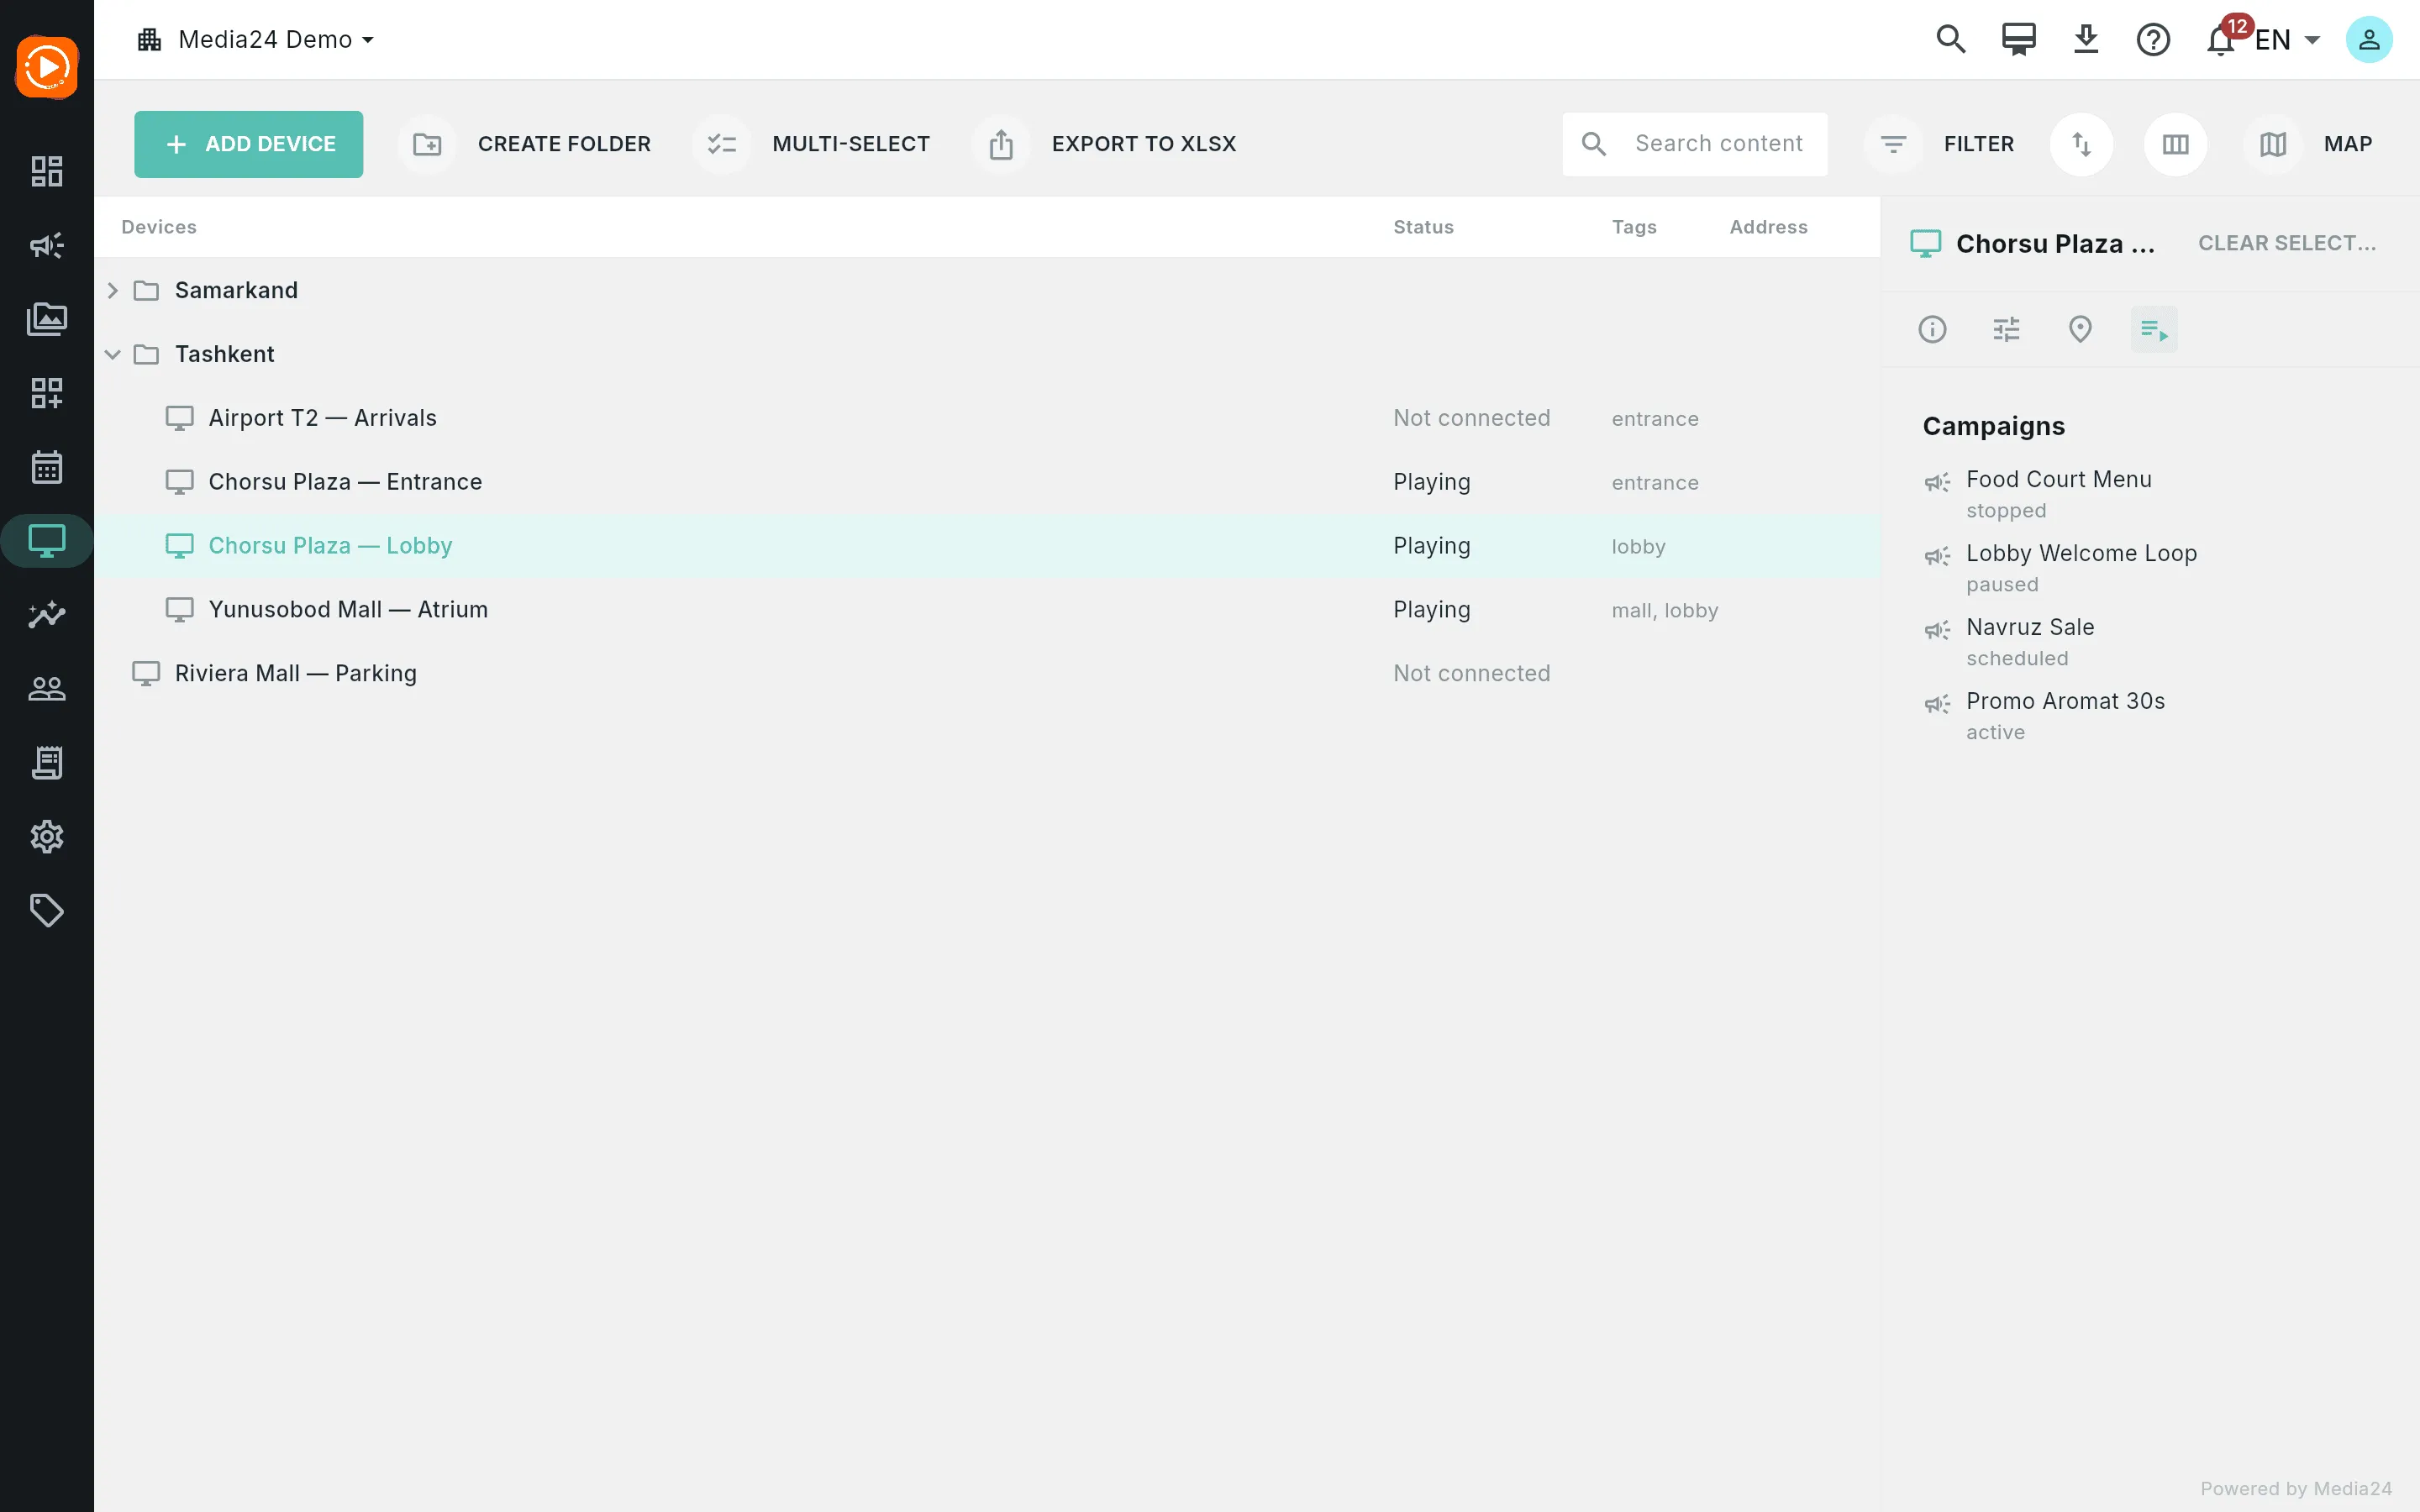Open the reports receipt sidebar icon
Screen dimensions: 2420x1512
tap(47, 763)
